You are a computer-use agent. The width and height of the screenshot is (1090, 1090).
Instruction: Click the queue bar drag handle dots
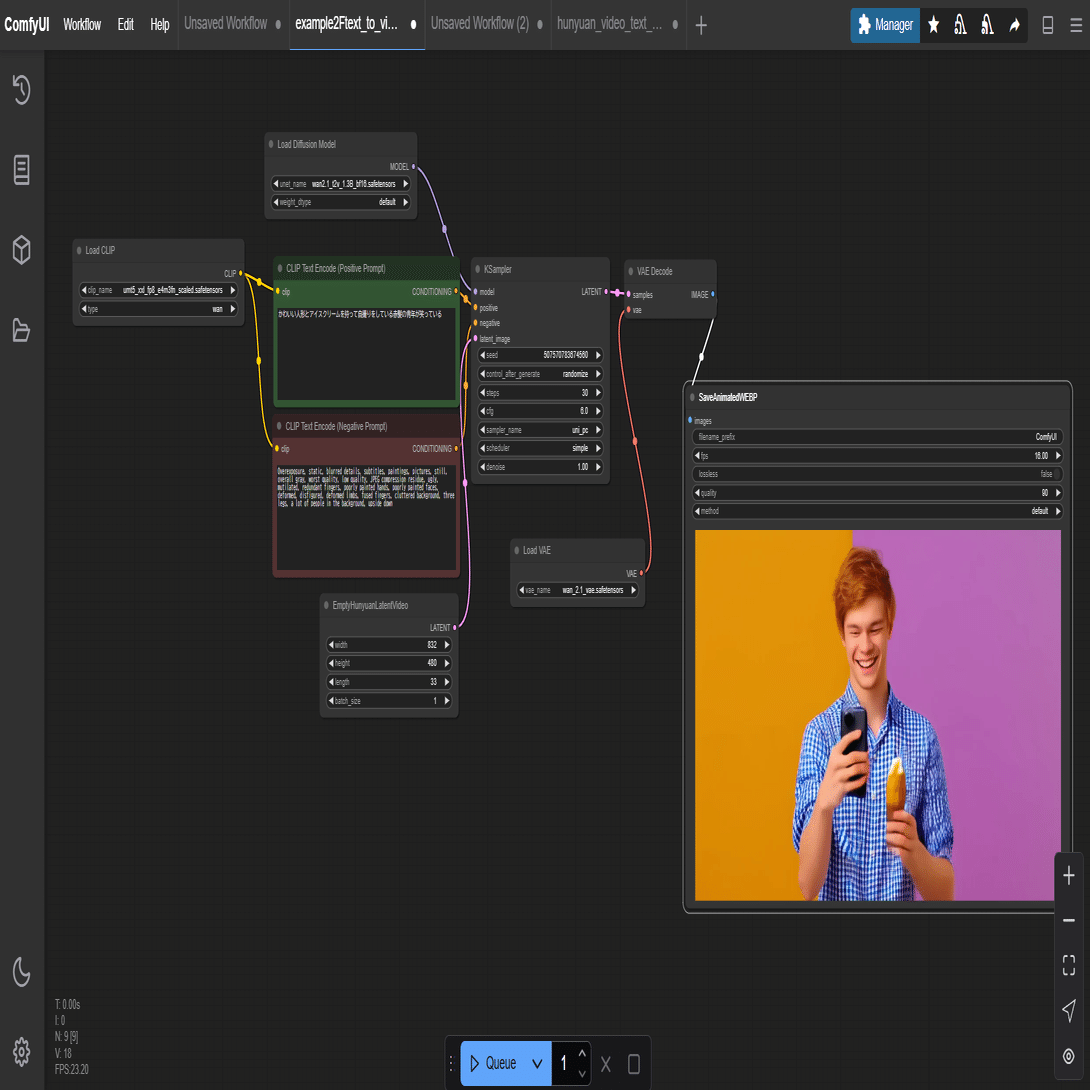click(x=451, y=1064)
